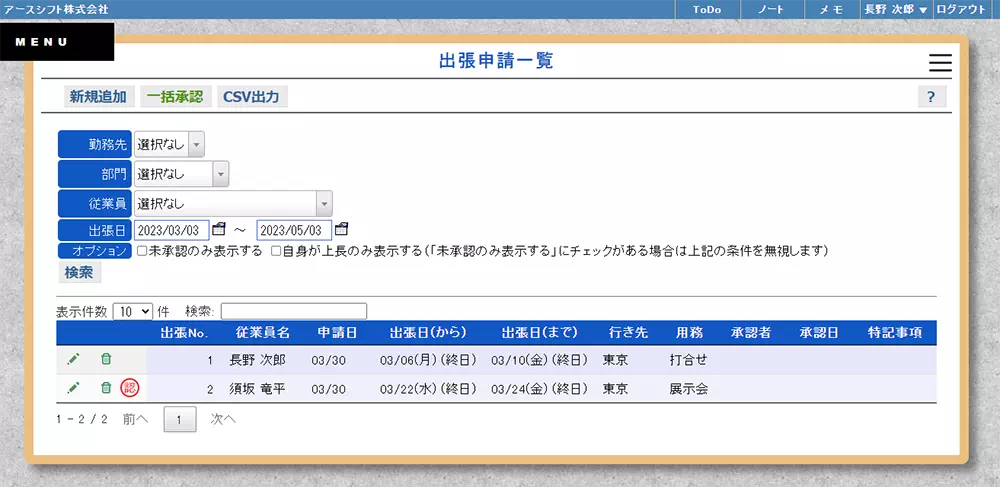Click the 打合せ purpose cell
The width and height of the screenshot is (1000, 487).
[x=688, y=360]
